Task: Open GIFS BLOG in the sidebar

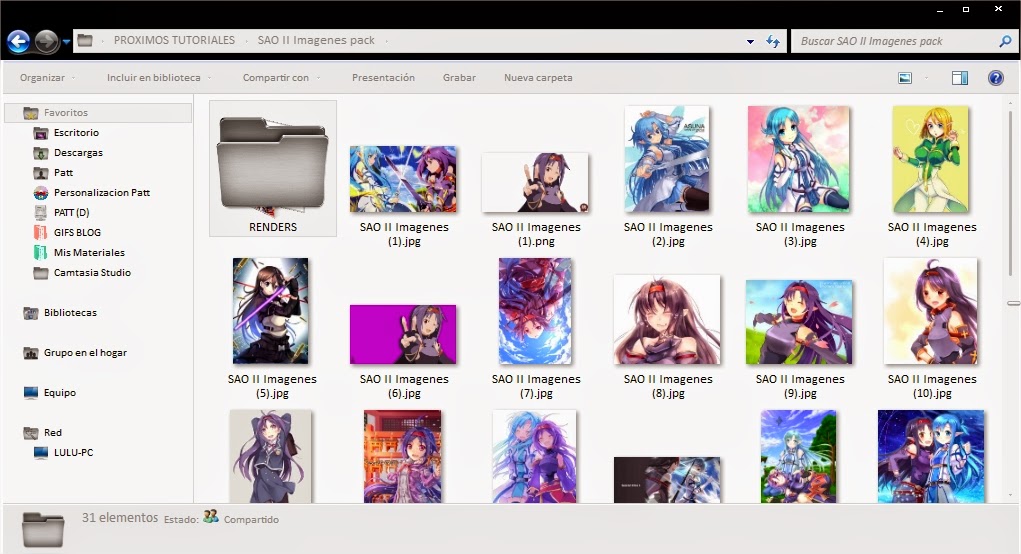Action: pyautogui.click(x=77, y=233)
